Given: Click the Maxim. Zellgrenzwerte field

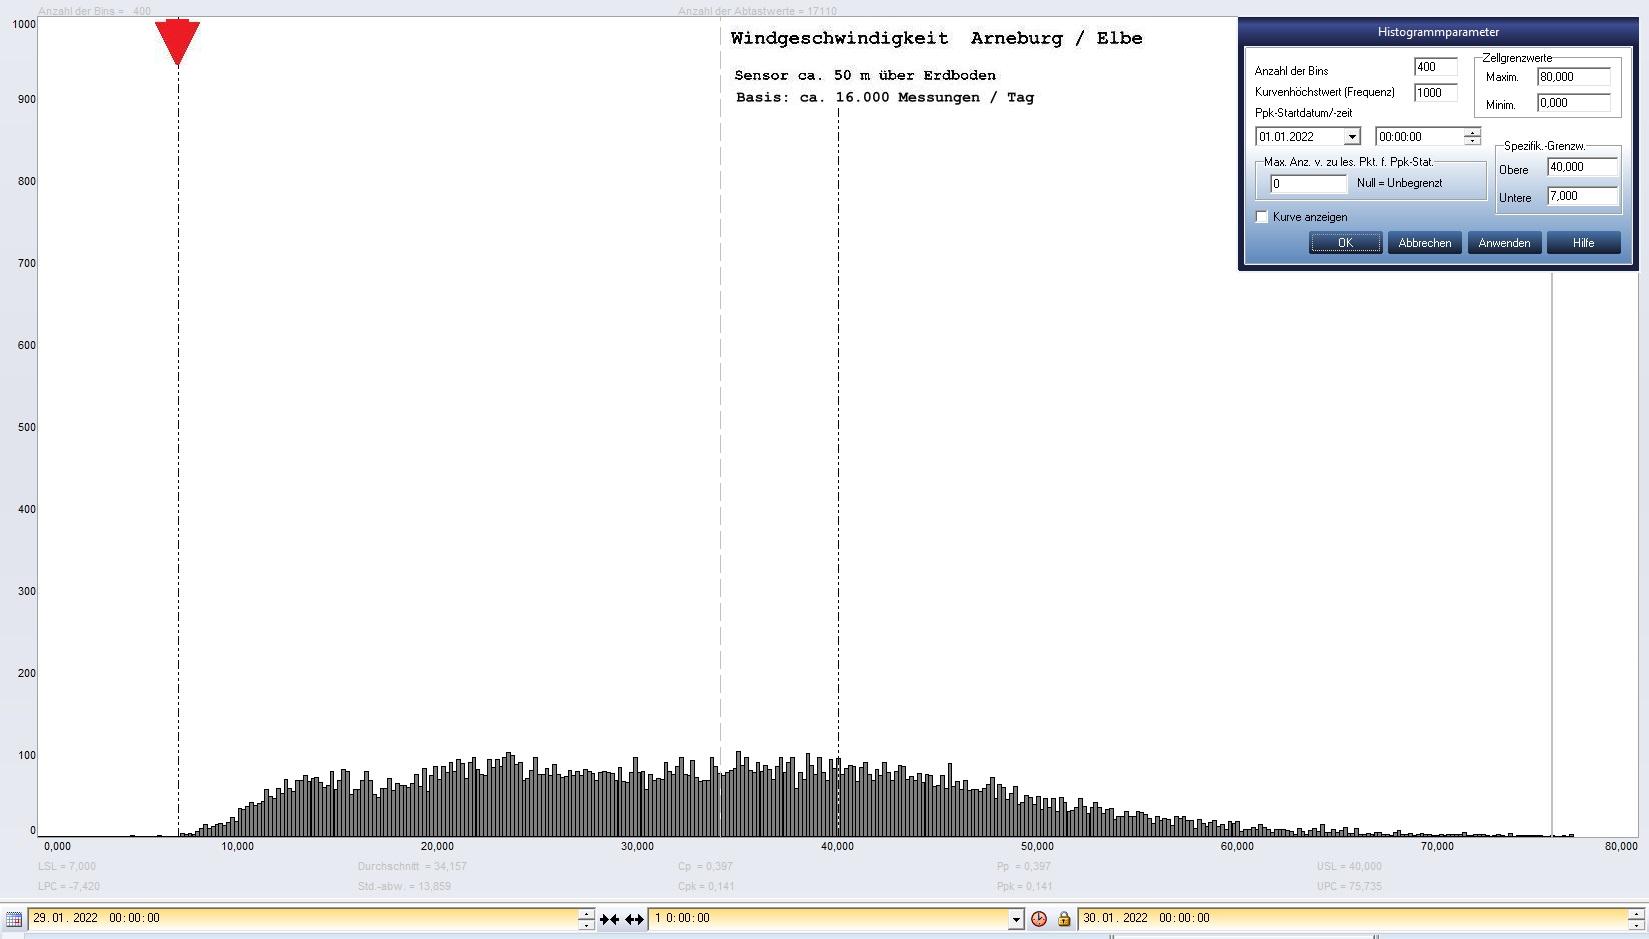Looking at the screenshot, I should coord(1573,77).
